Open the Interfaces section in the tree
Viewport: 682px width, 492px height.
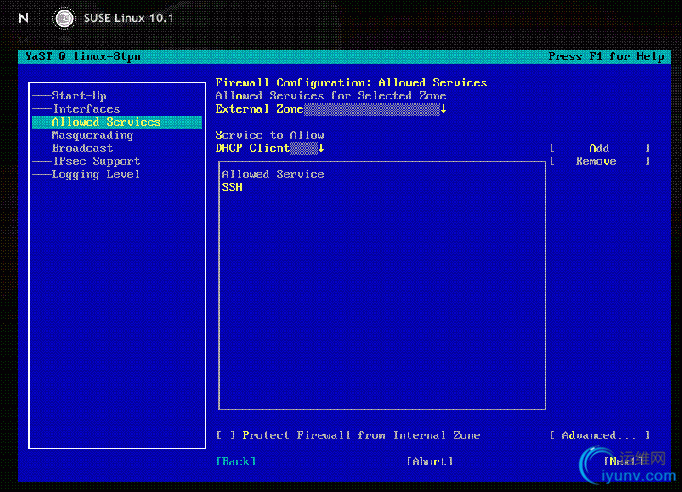[x=86, y=109]
